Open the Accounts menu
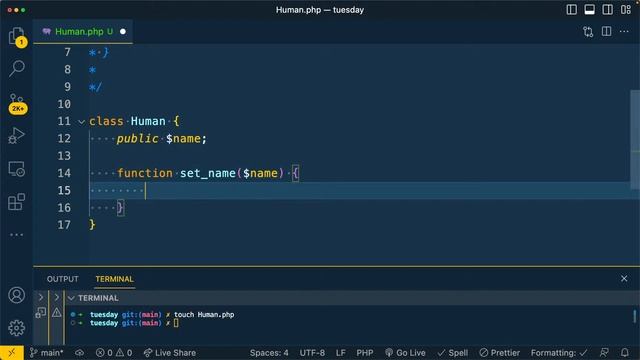 [x=16, y=295]
